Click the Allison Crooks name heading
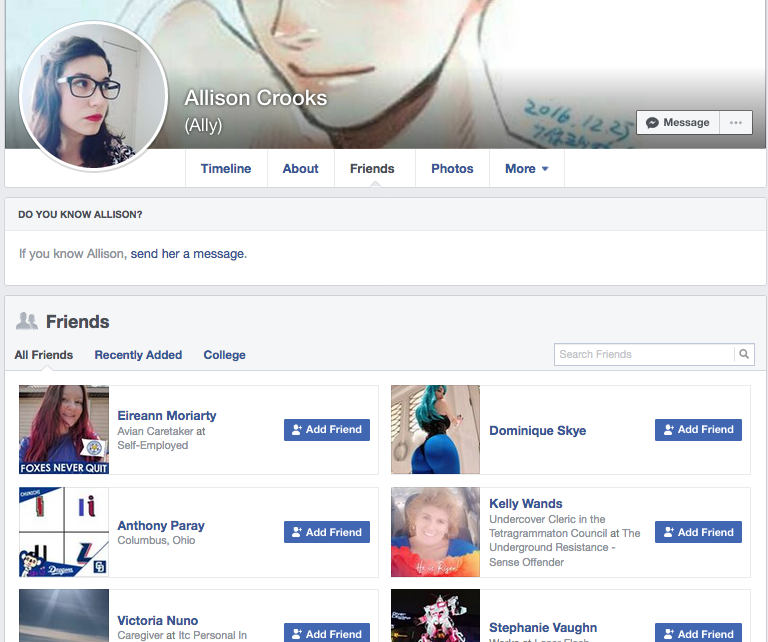 click(256, 98)
